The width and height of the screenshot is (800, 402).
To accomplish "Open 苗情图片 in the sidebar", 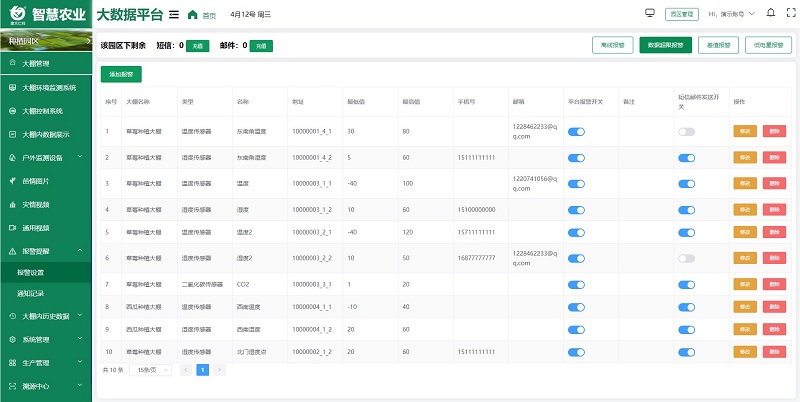I will click(x=36, y=181).
